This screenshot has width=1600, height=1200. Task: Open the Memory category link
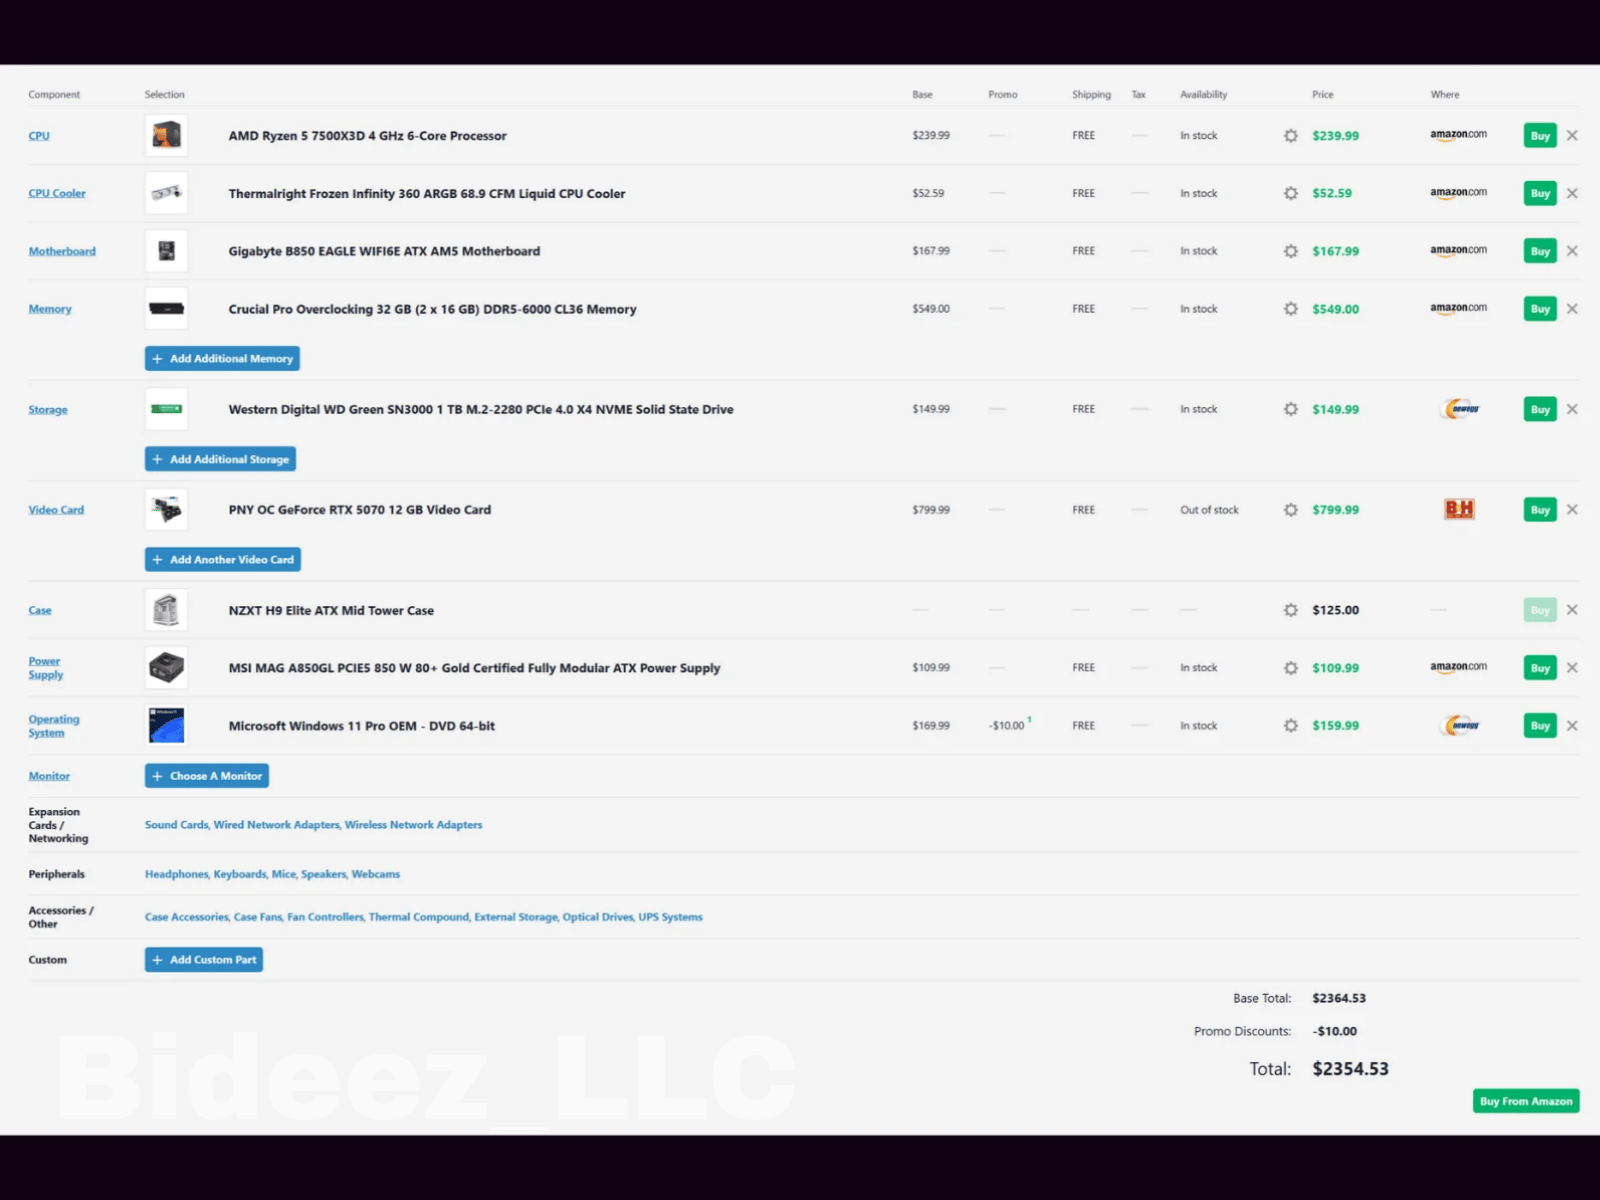click(50, 309)
